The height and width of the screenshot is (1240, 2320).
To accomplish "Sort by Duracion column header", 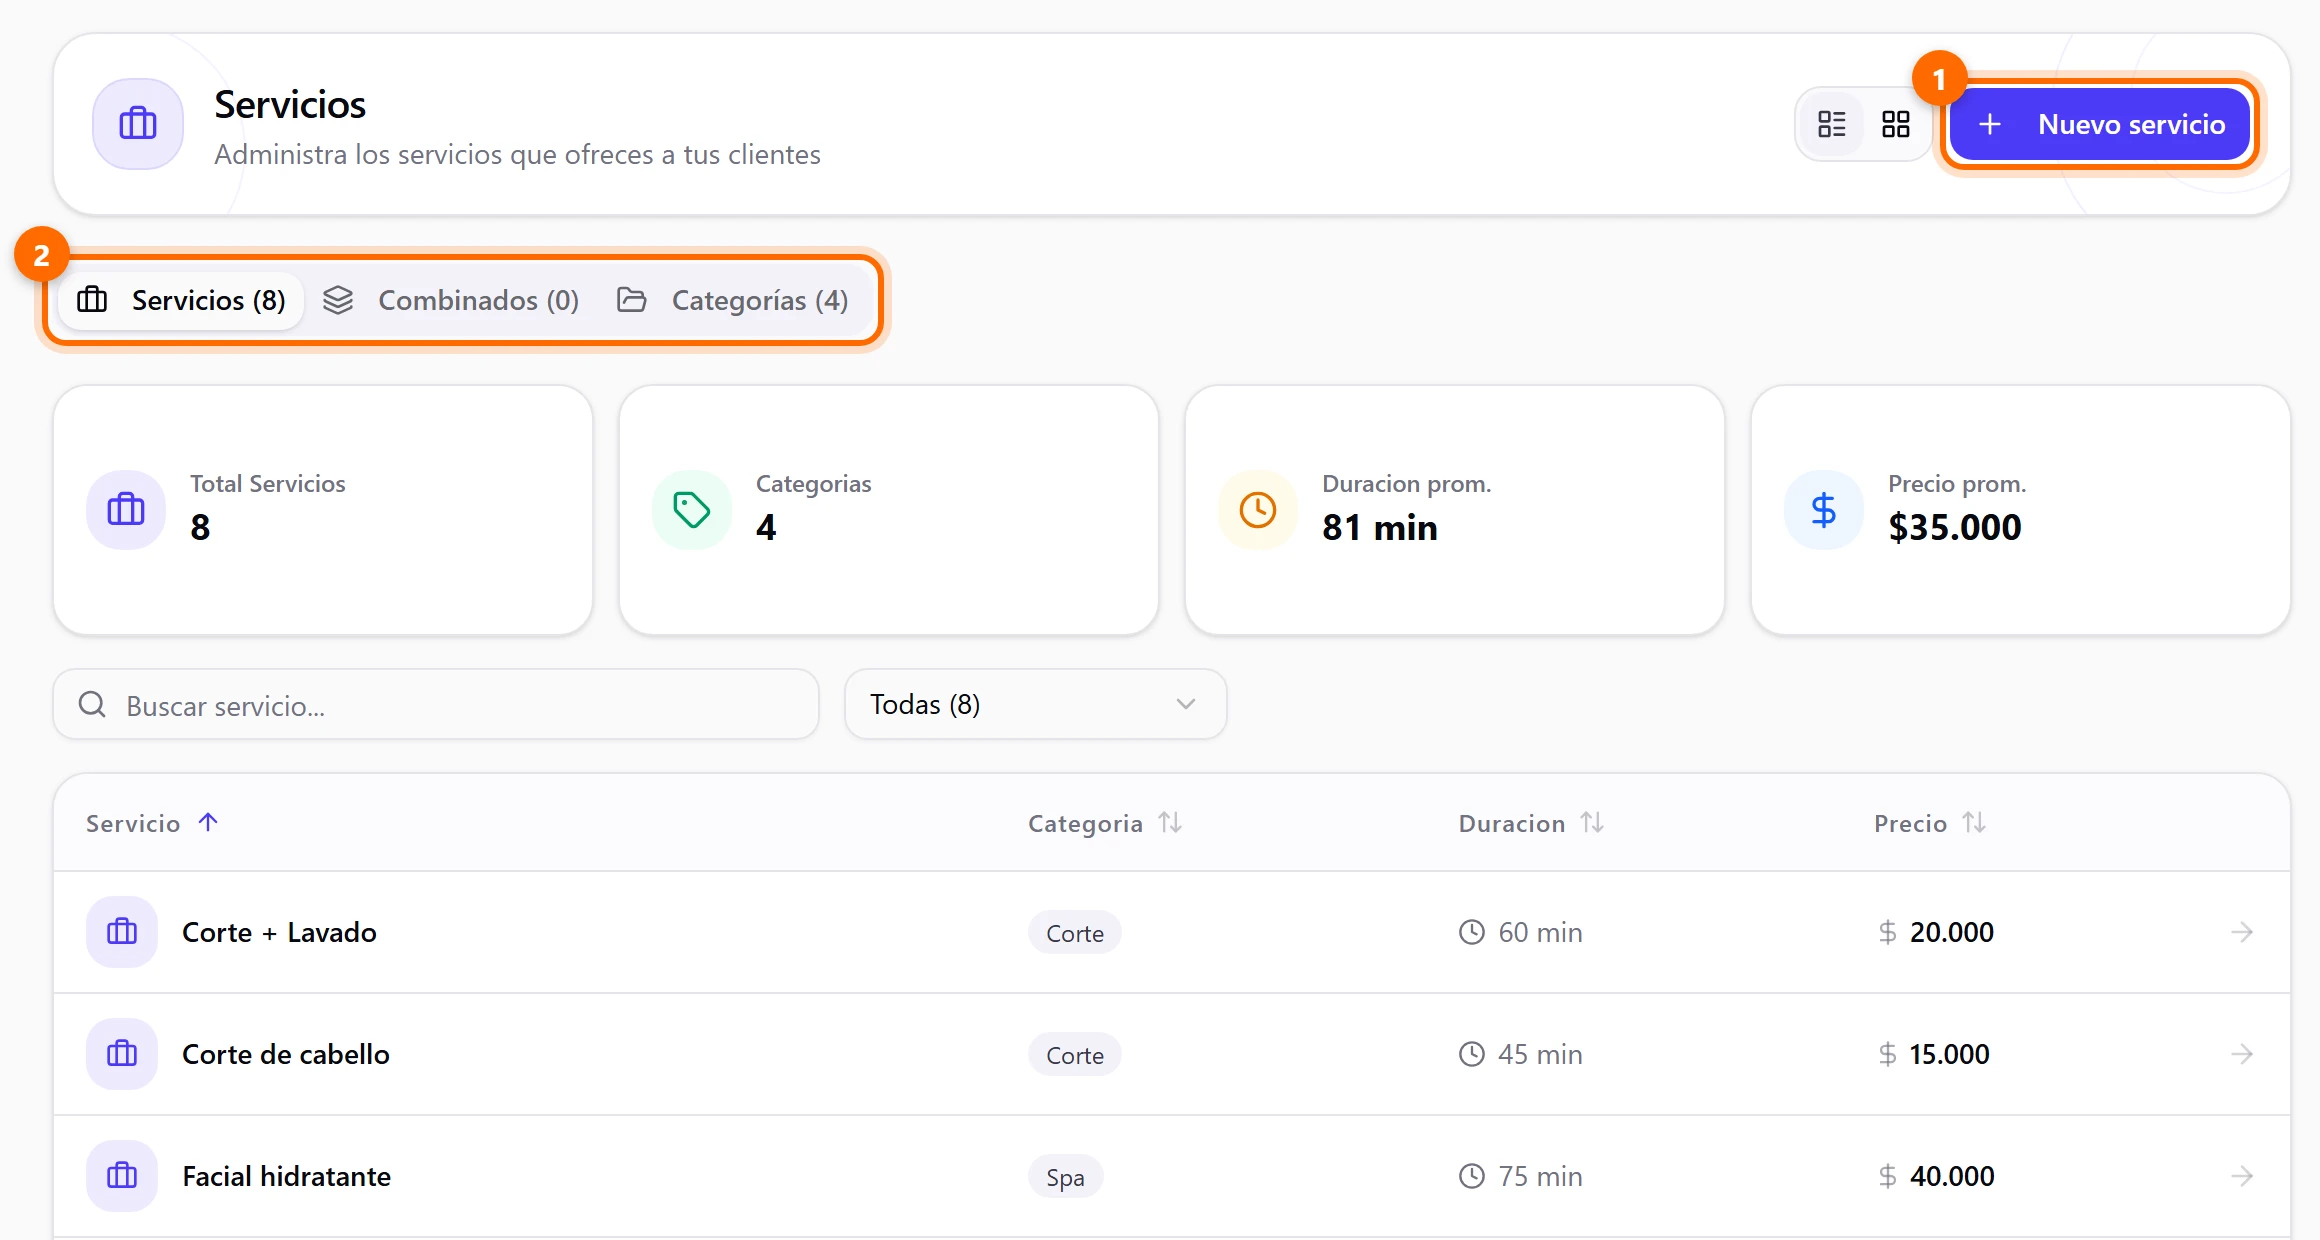I will 1531,823.
